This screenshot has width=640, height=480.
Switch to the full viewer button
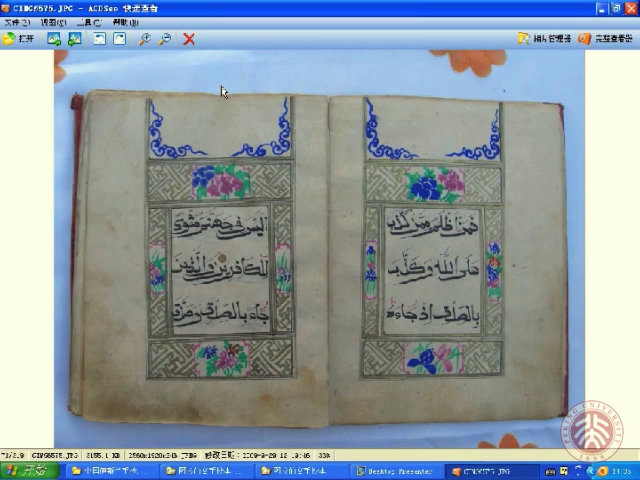pyautogui.click(x=607, y=39)
